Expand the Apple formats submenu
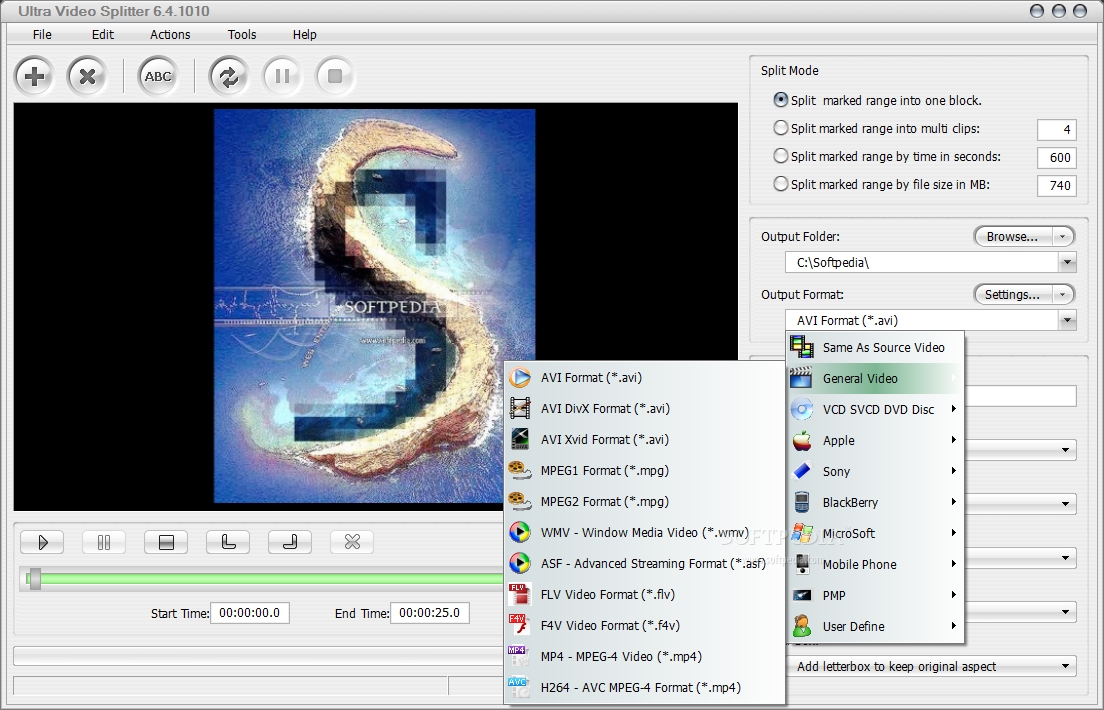The image size is (1104, 710). (875, 440)
